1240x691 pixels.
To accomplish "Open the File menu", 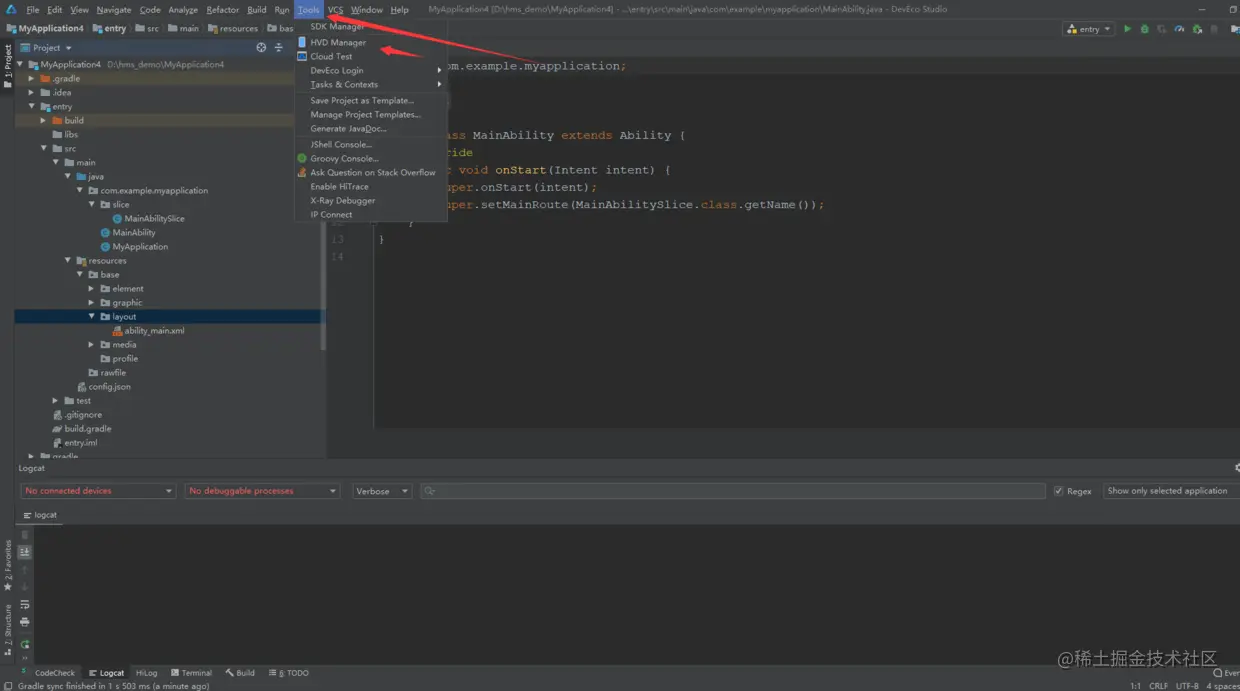I will pos(32,10).
